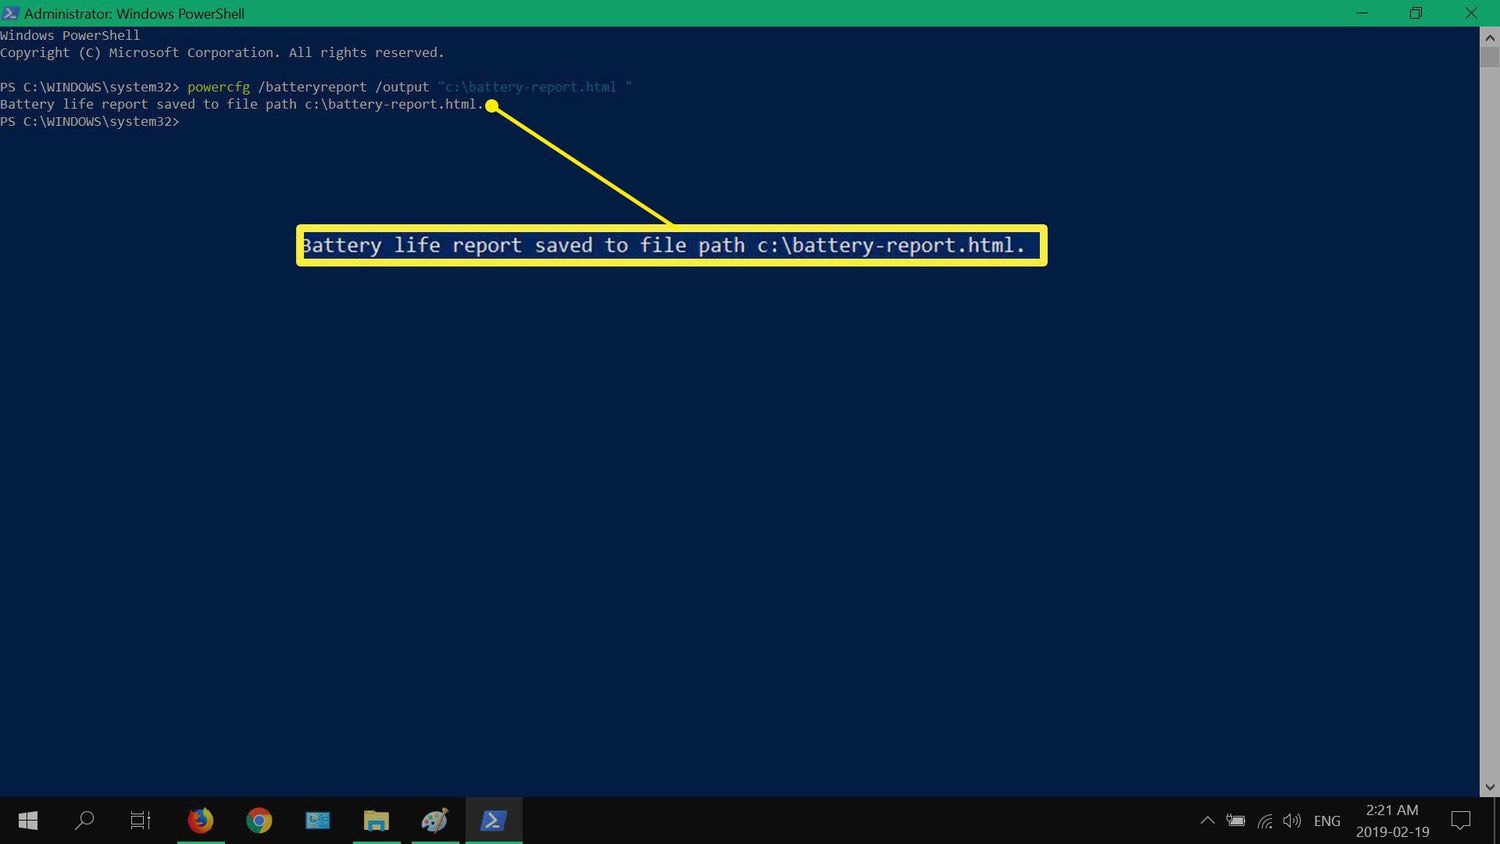The width and height of the screenshot is (1500, 844).
Task: Open taskbar Search magnifier
Action: (85, 821)
